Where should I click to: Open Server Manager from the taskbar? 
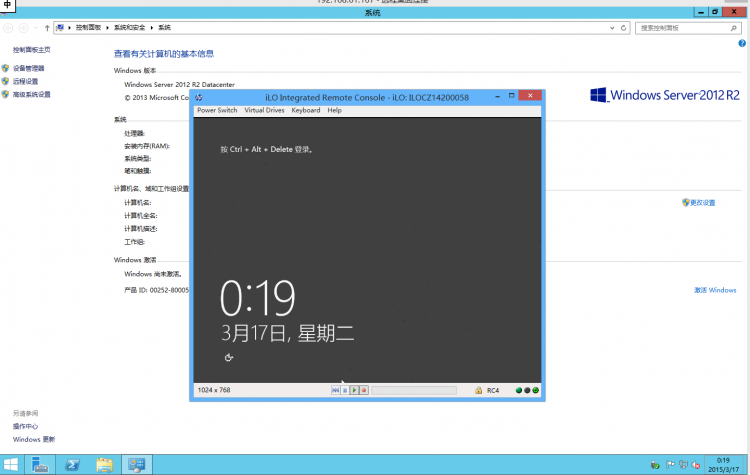(40, 464)
